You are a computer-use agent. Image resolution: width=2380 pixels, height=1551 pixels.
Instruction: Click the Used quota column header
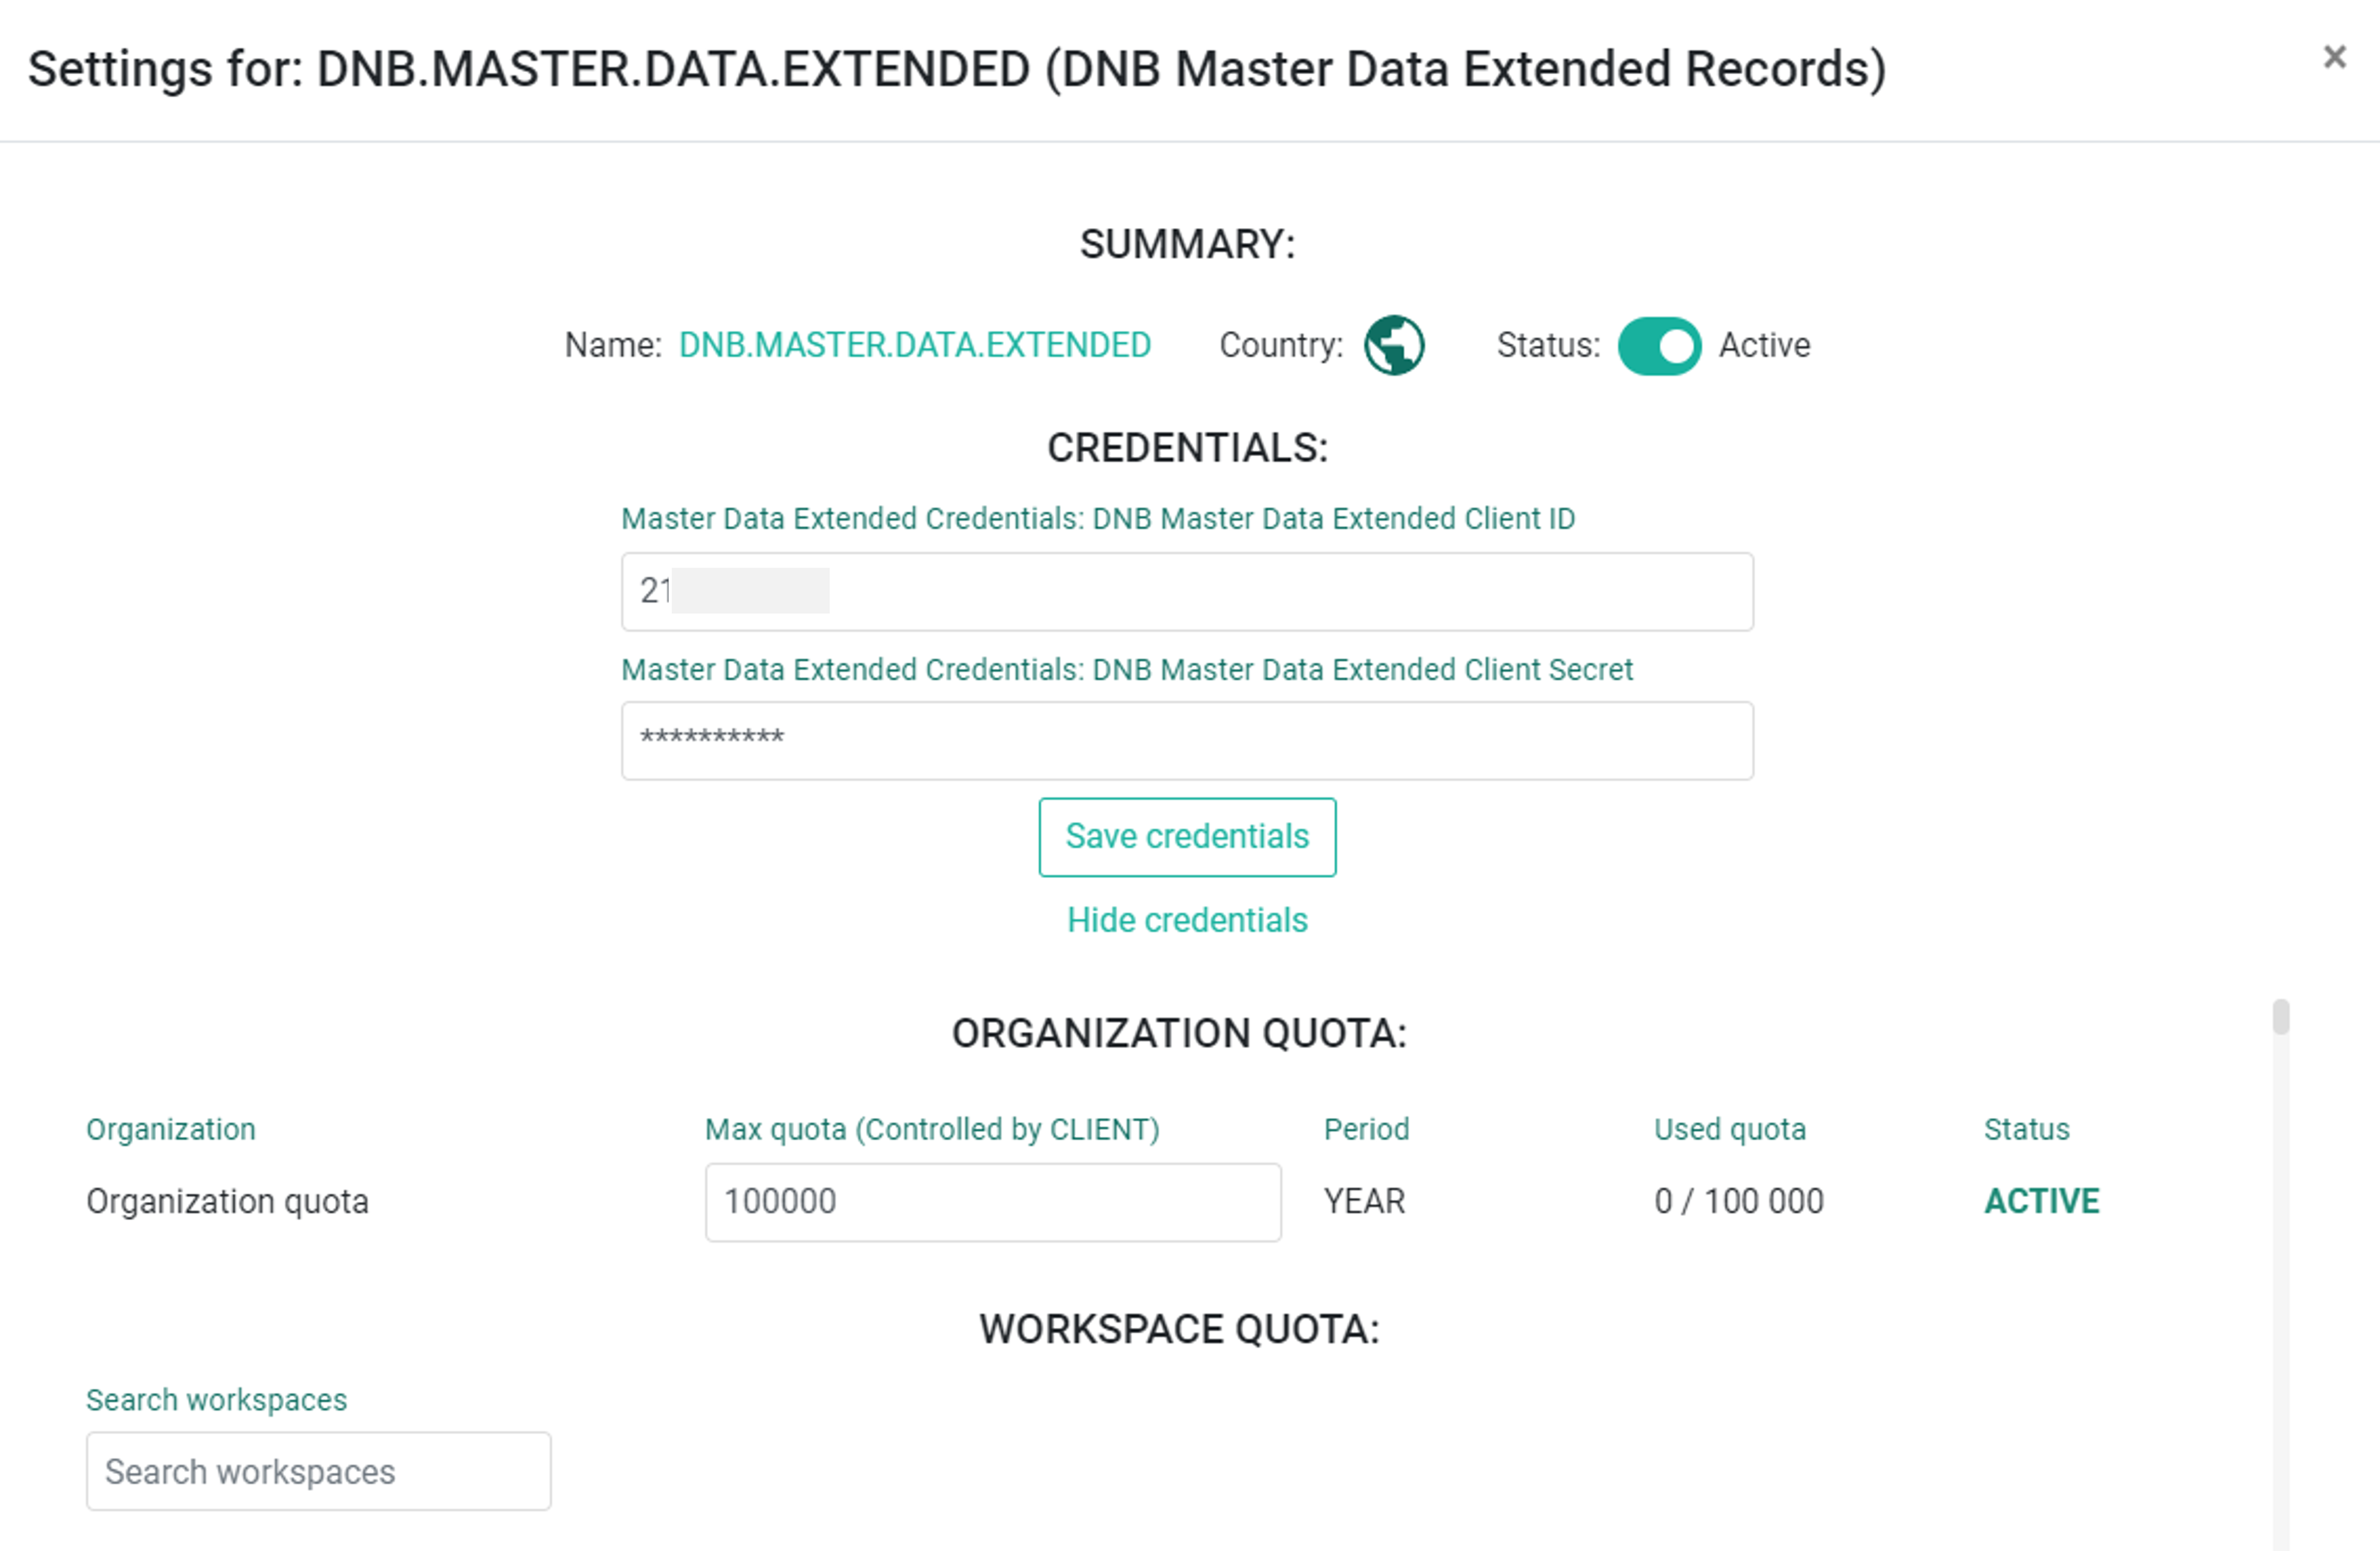(x=1729, y=1129)
